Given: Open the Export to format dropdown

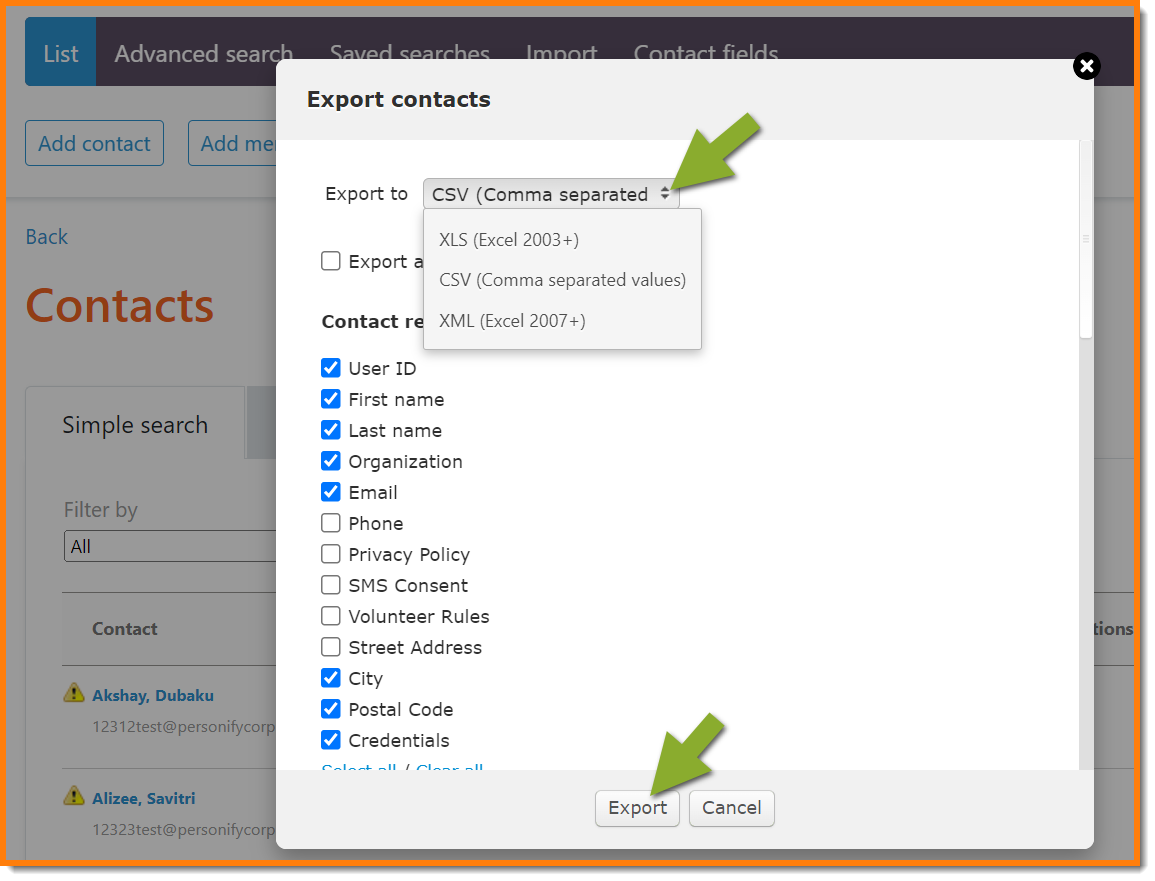Looking at the screenshot, I should tap(550, 194).
